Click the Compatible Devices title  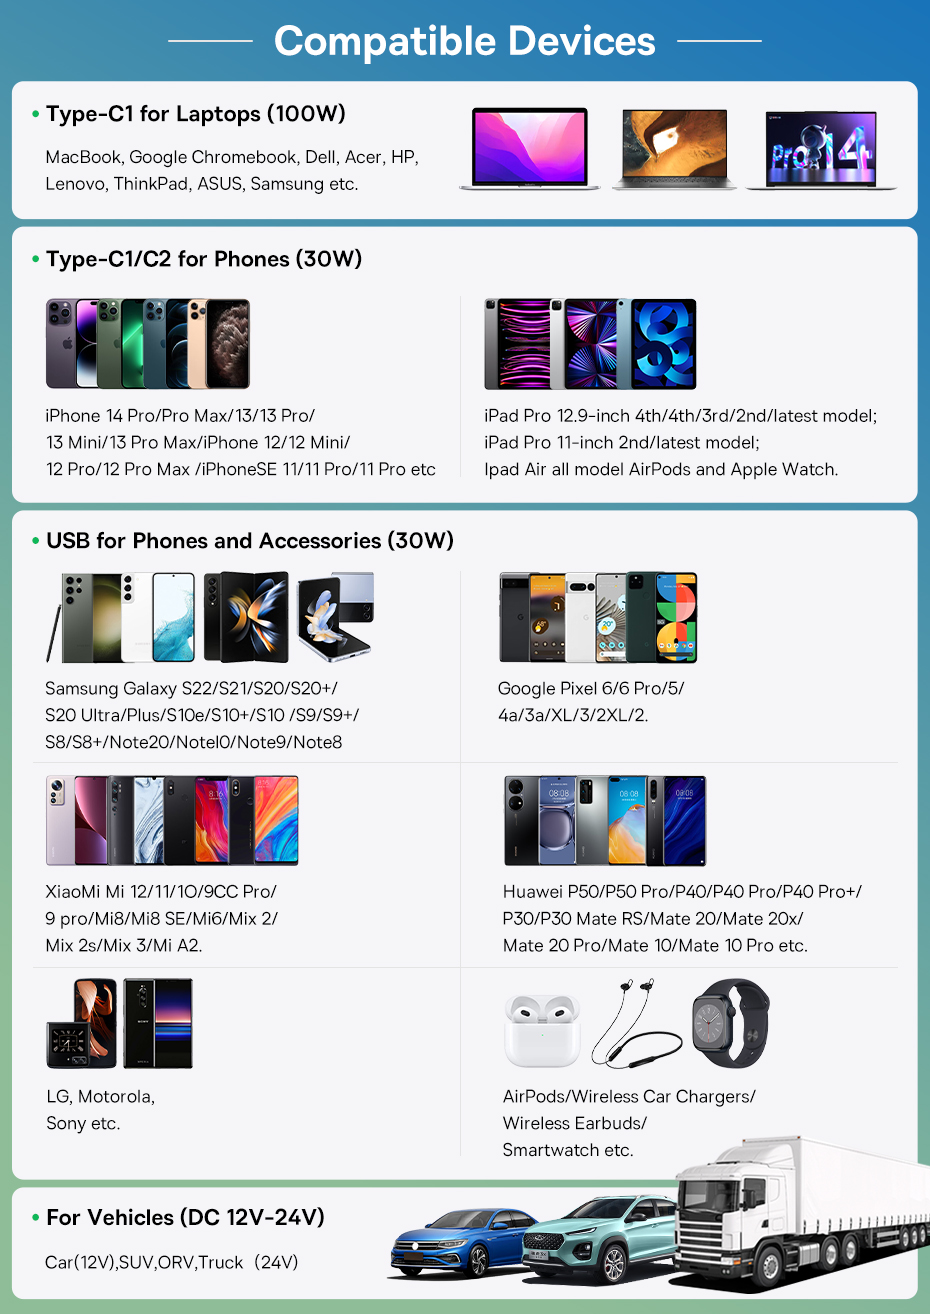(x=465, y=41)
